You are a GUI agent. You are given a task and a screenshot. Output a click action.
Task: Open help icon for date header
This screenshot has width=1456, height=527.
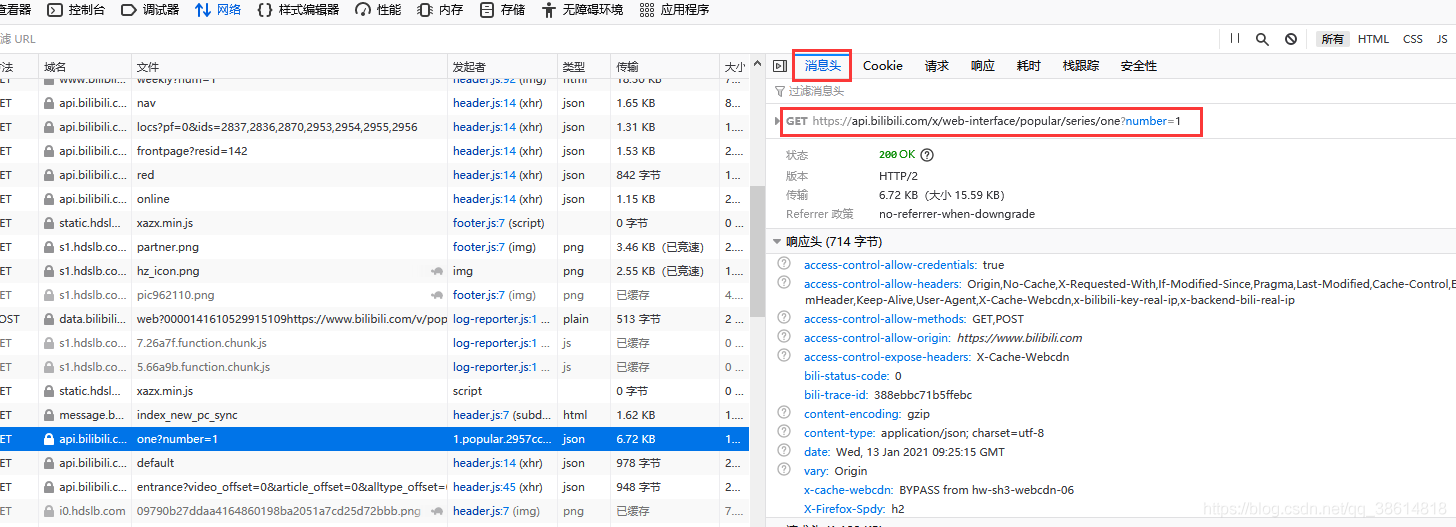785,451
